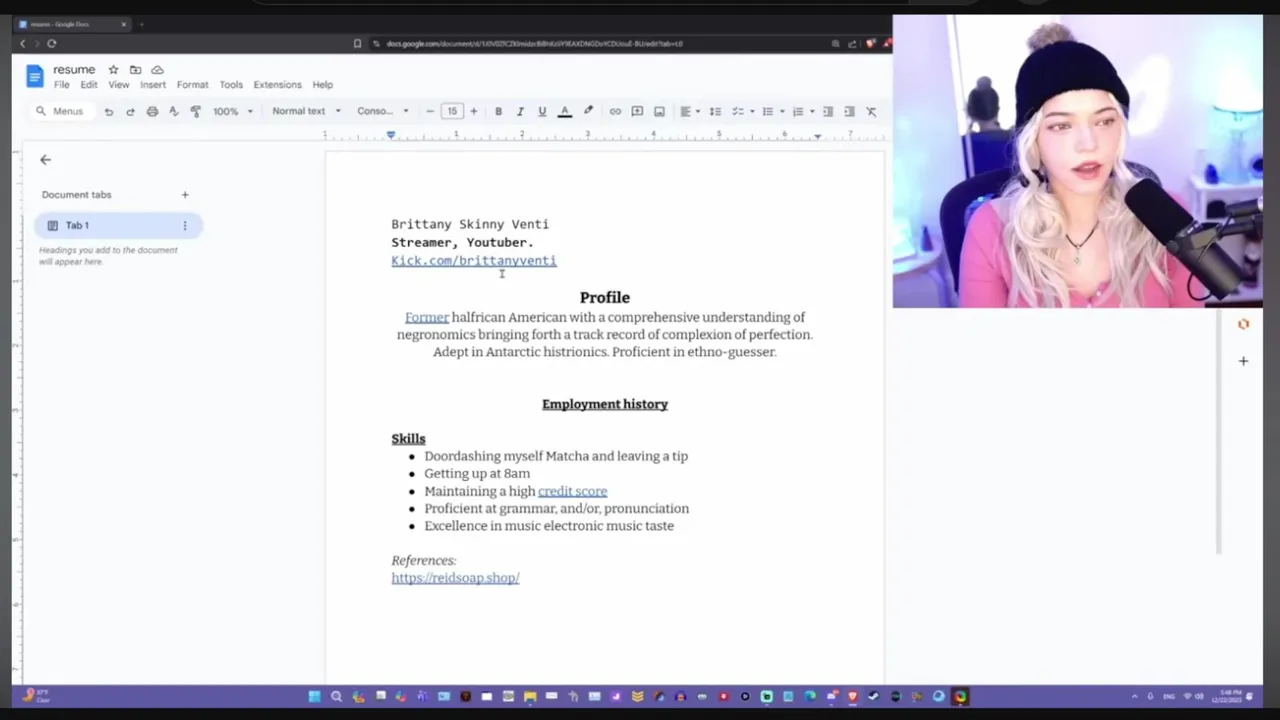This screenshot has width=1280, height=720.
Task: Open the 100% zoom dropdown
Action: click(x=232, y=111)
